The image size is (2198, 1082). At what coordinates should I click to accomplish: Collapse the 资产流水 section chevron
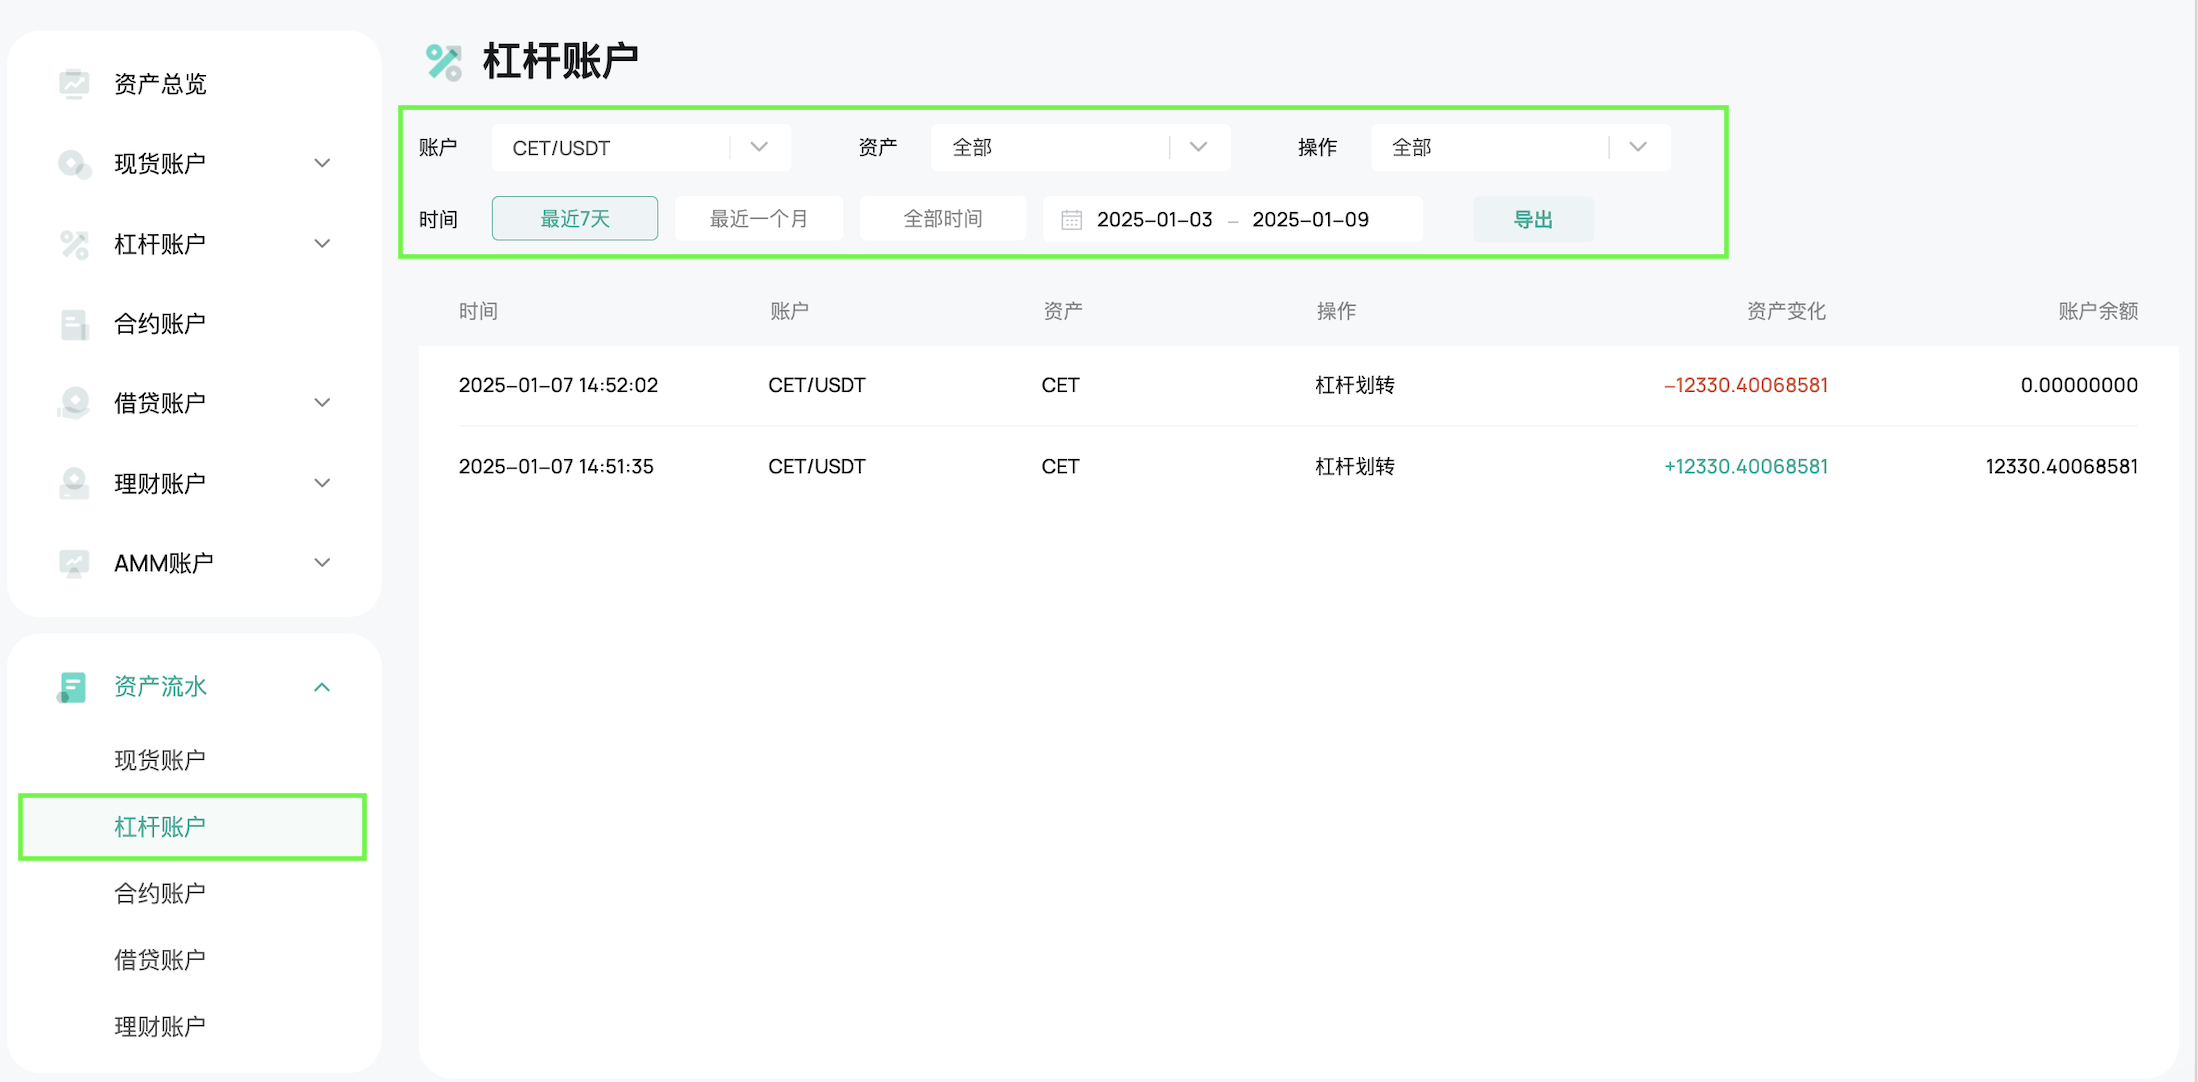(322, 687)
